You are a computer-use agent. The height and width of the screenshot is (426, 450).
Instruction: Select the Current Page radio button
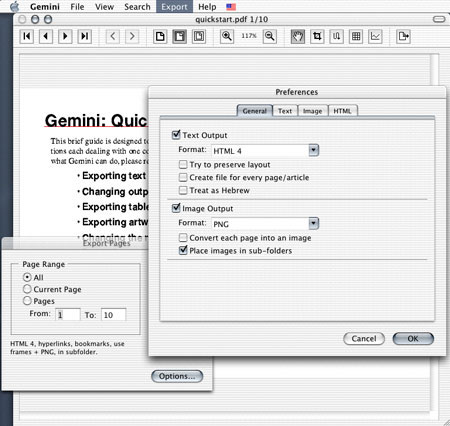point(27,289)
